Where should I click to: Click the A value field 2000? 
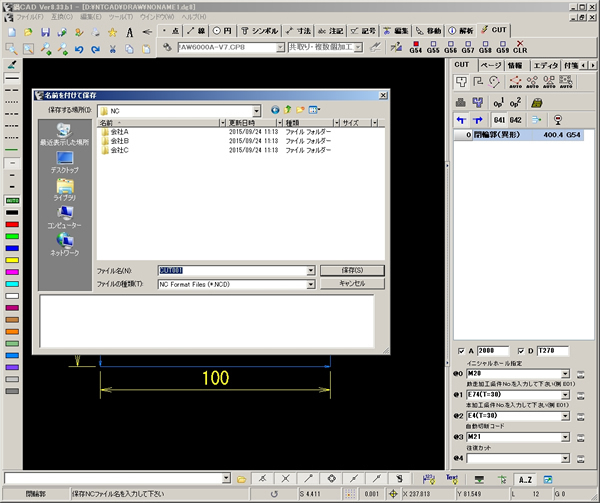click(493, 351)
